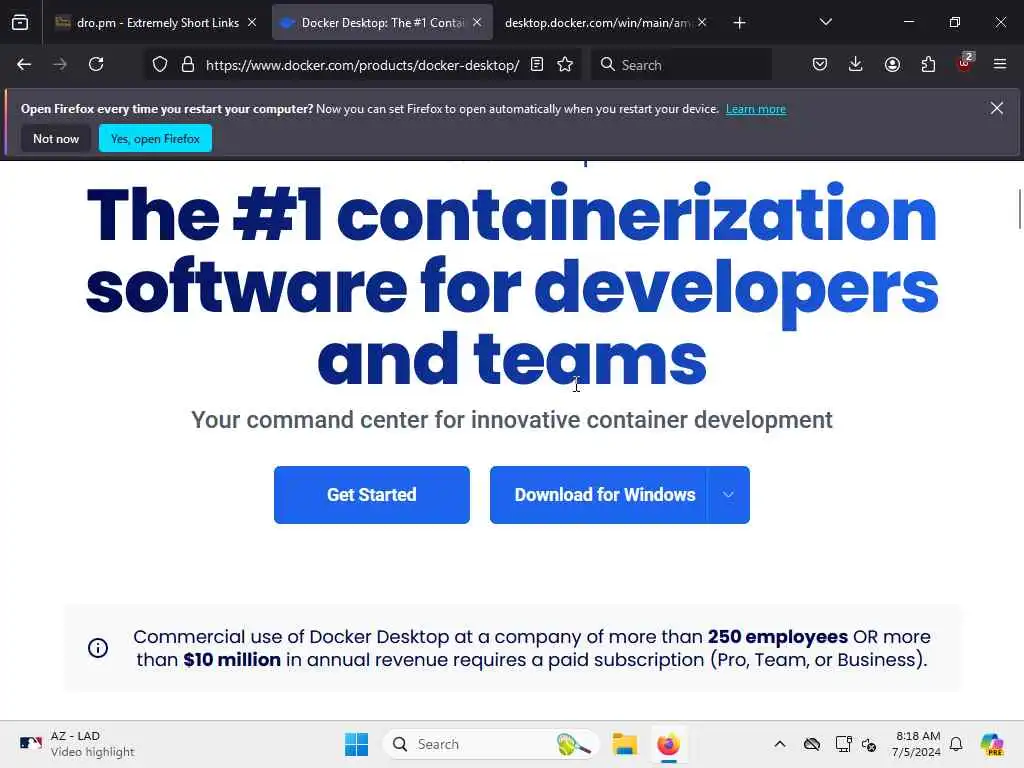Toggle reader view for this page
1024x768 pixels.
[x=537, y=65]
